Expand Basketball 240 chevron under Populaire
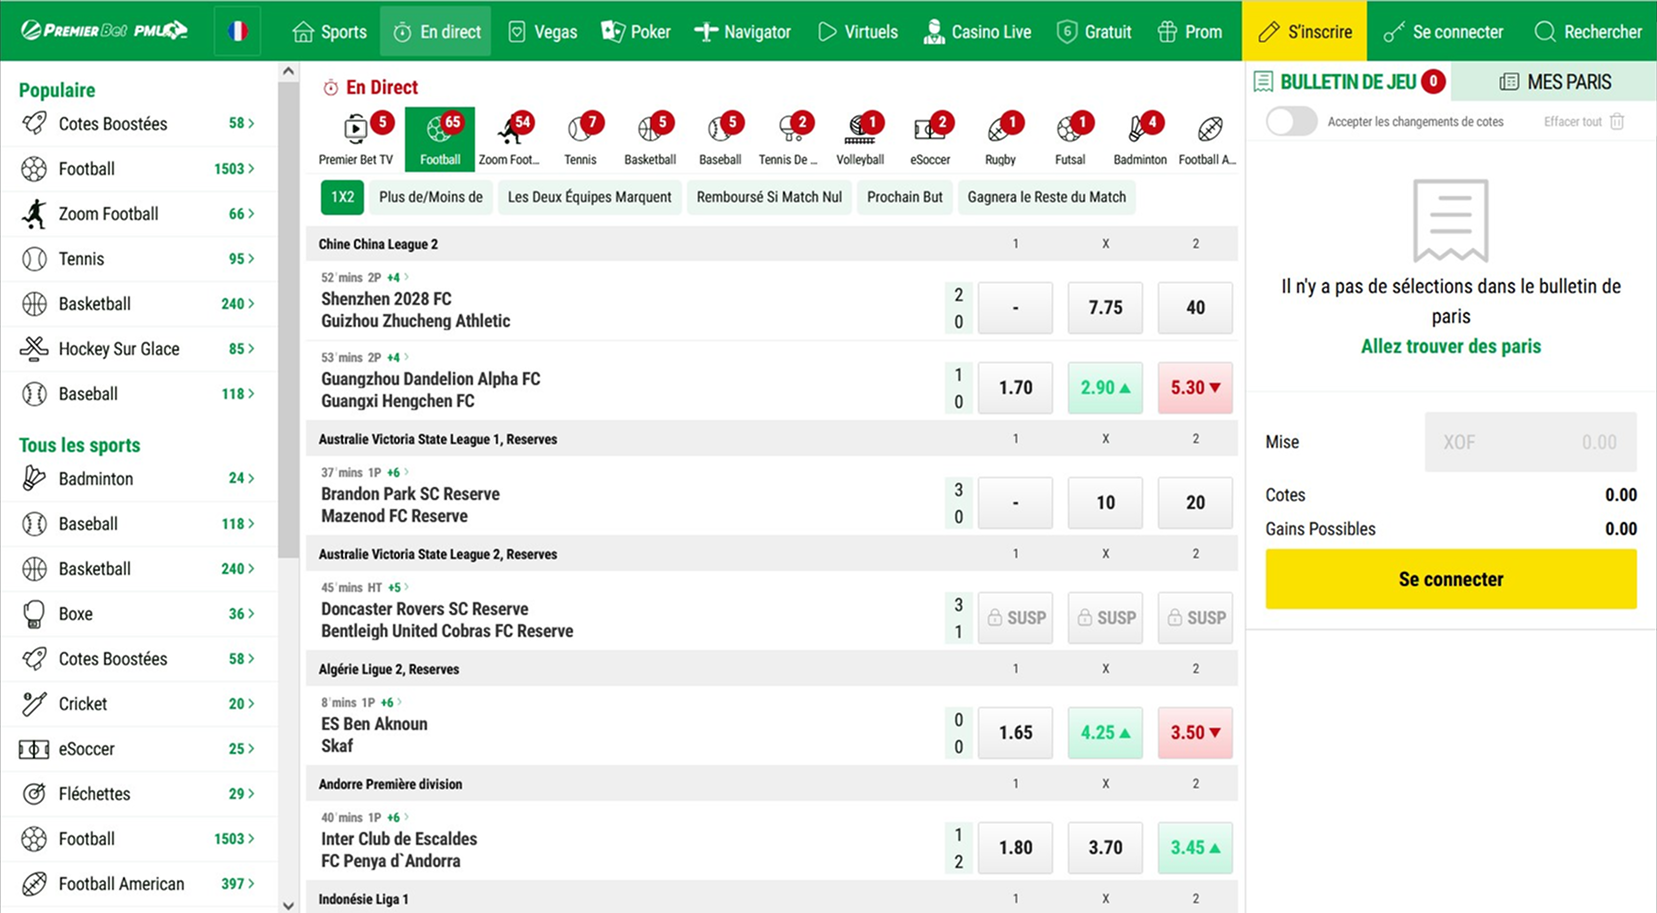 (251, 304)
